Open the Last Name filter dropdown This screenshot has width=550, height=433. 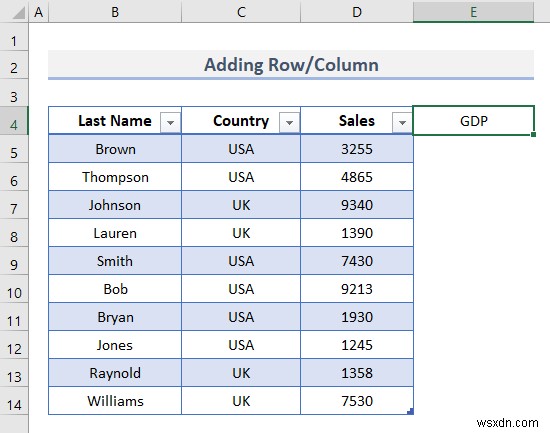click(x=170, y=122)
